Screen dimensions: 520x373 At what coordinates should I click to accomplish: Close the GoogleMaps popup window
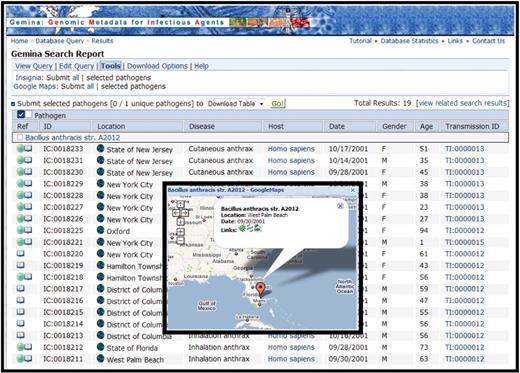[353, 190]
